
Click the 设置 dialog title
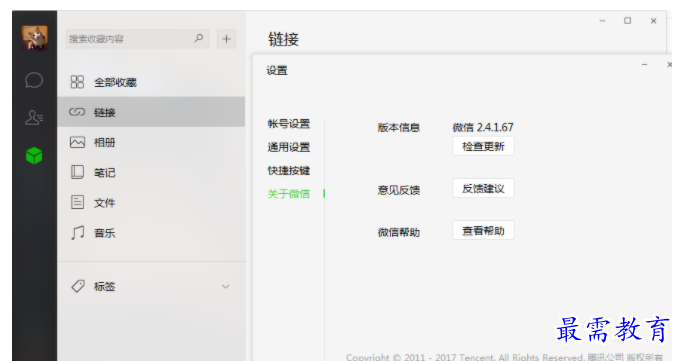(x=277, y=70)
